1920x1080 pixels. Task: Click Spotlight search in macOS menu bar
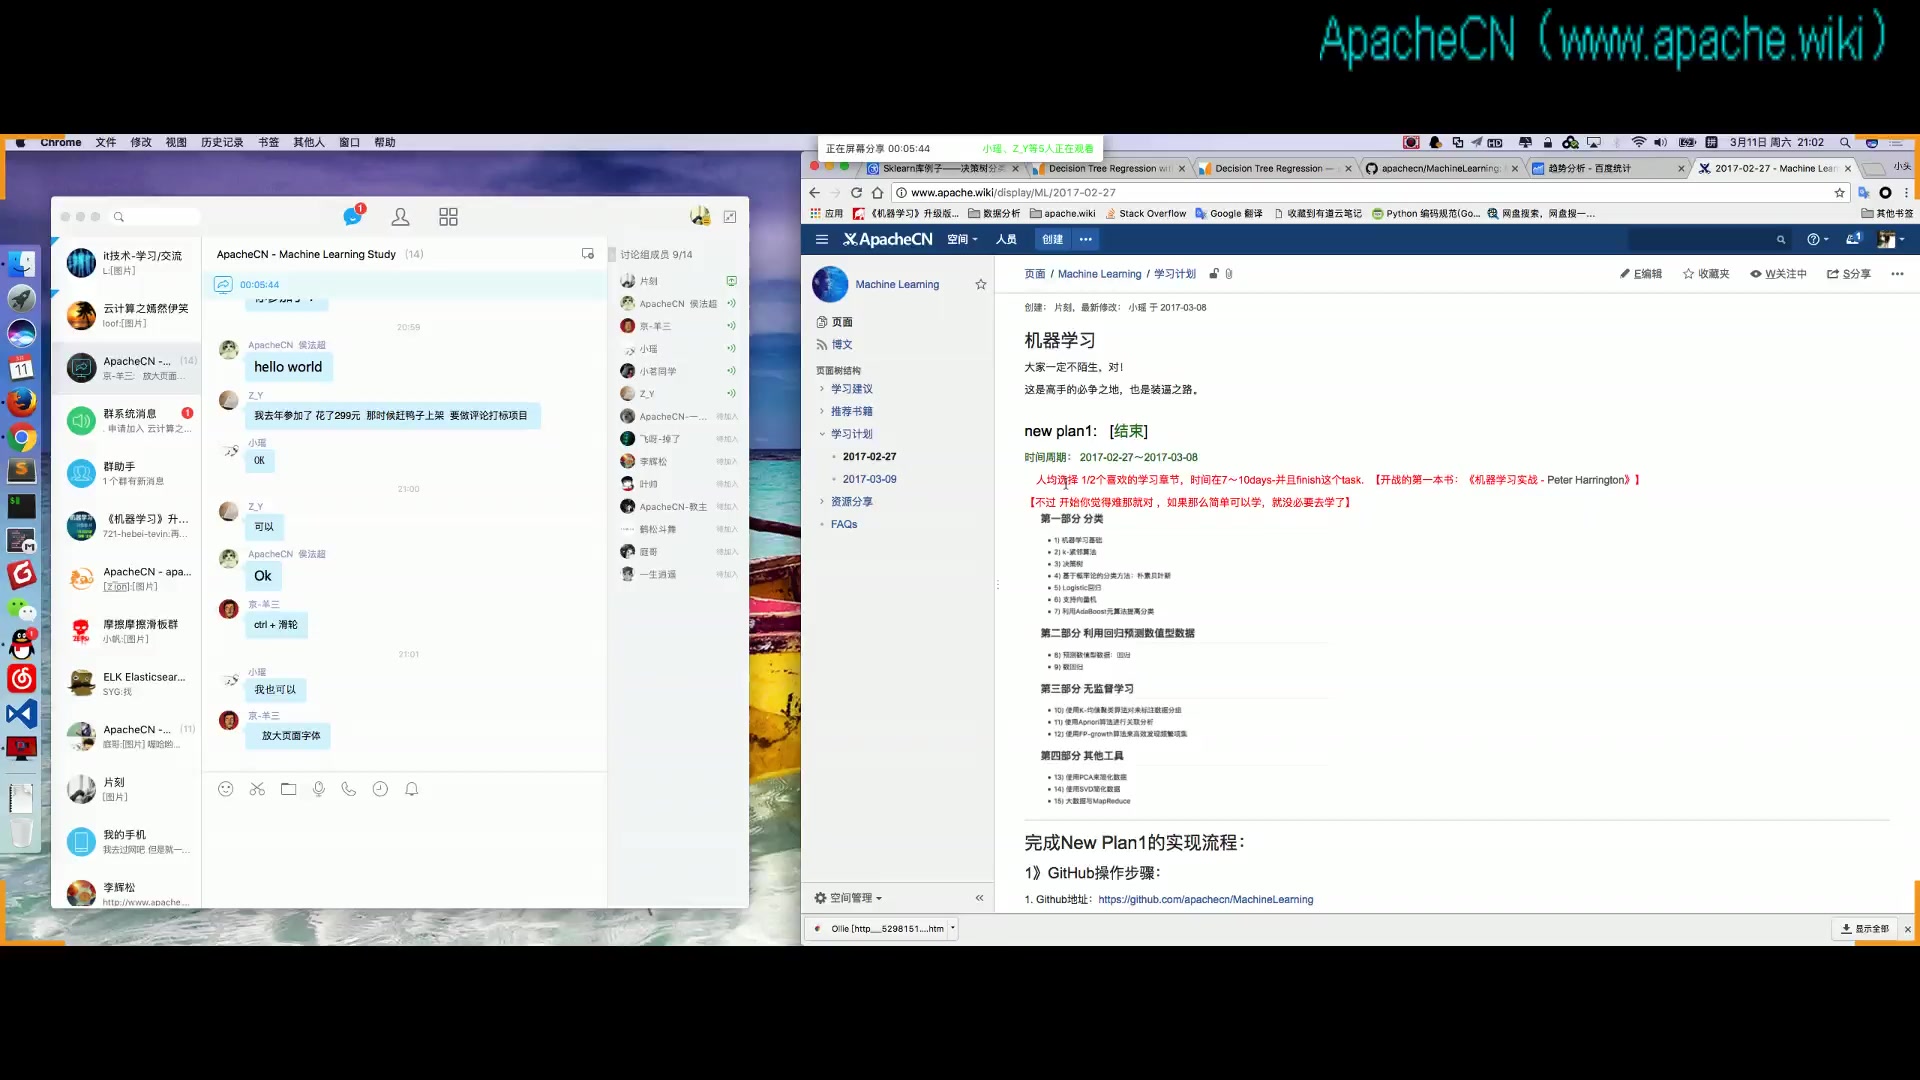(x=1845, y=142)
